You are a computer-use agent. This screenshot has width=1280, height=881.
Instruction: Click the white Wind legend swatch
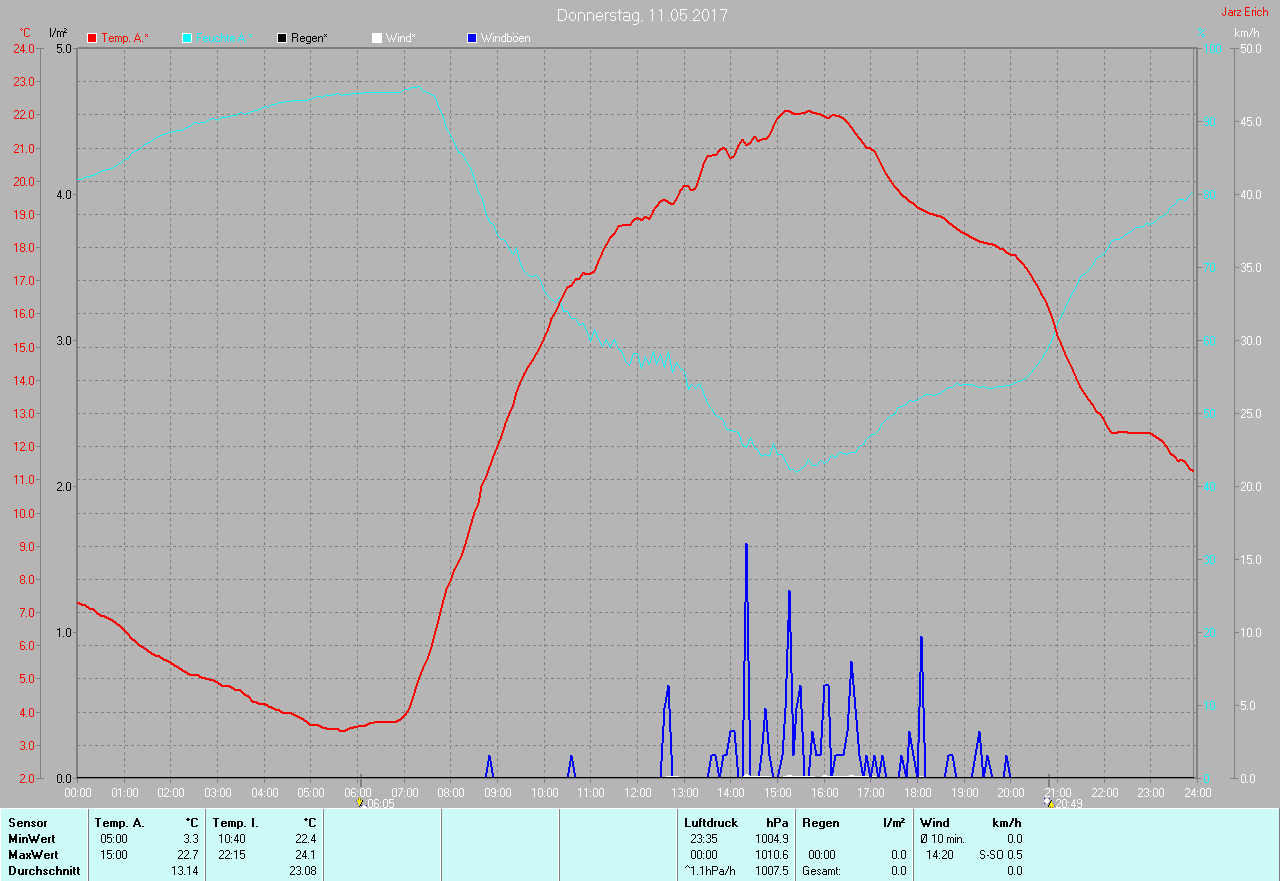pos(377,38)
